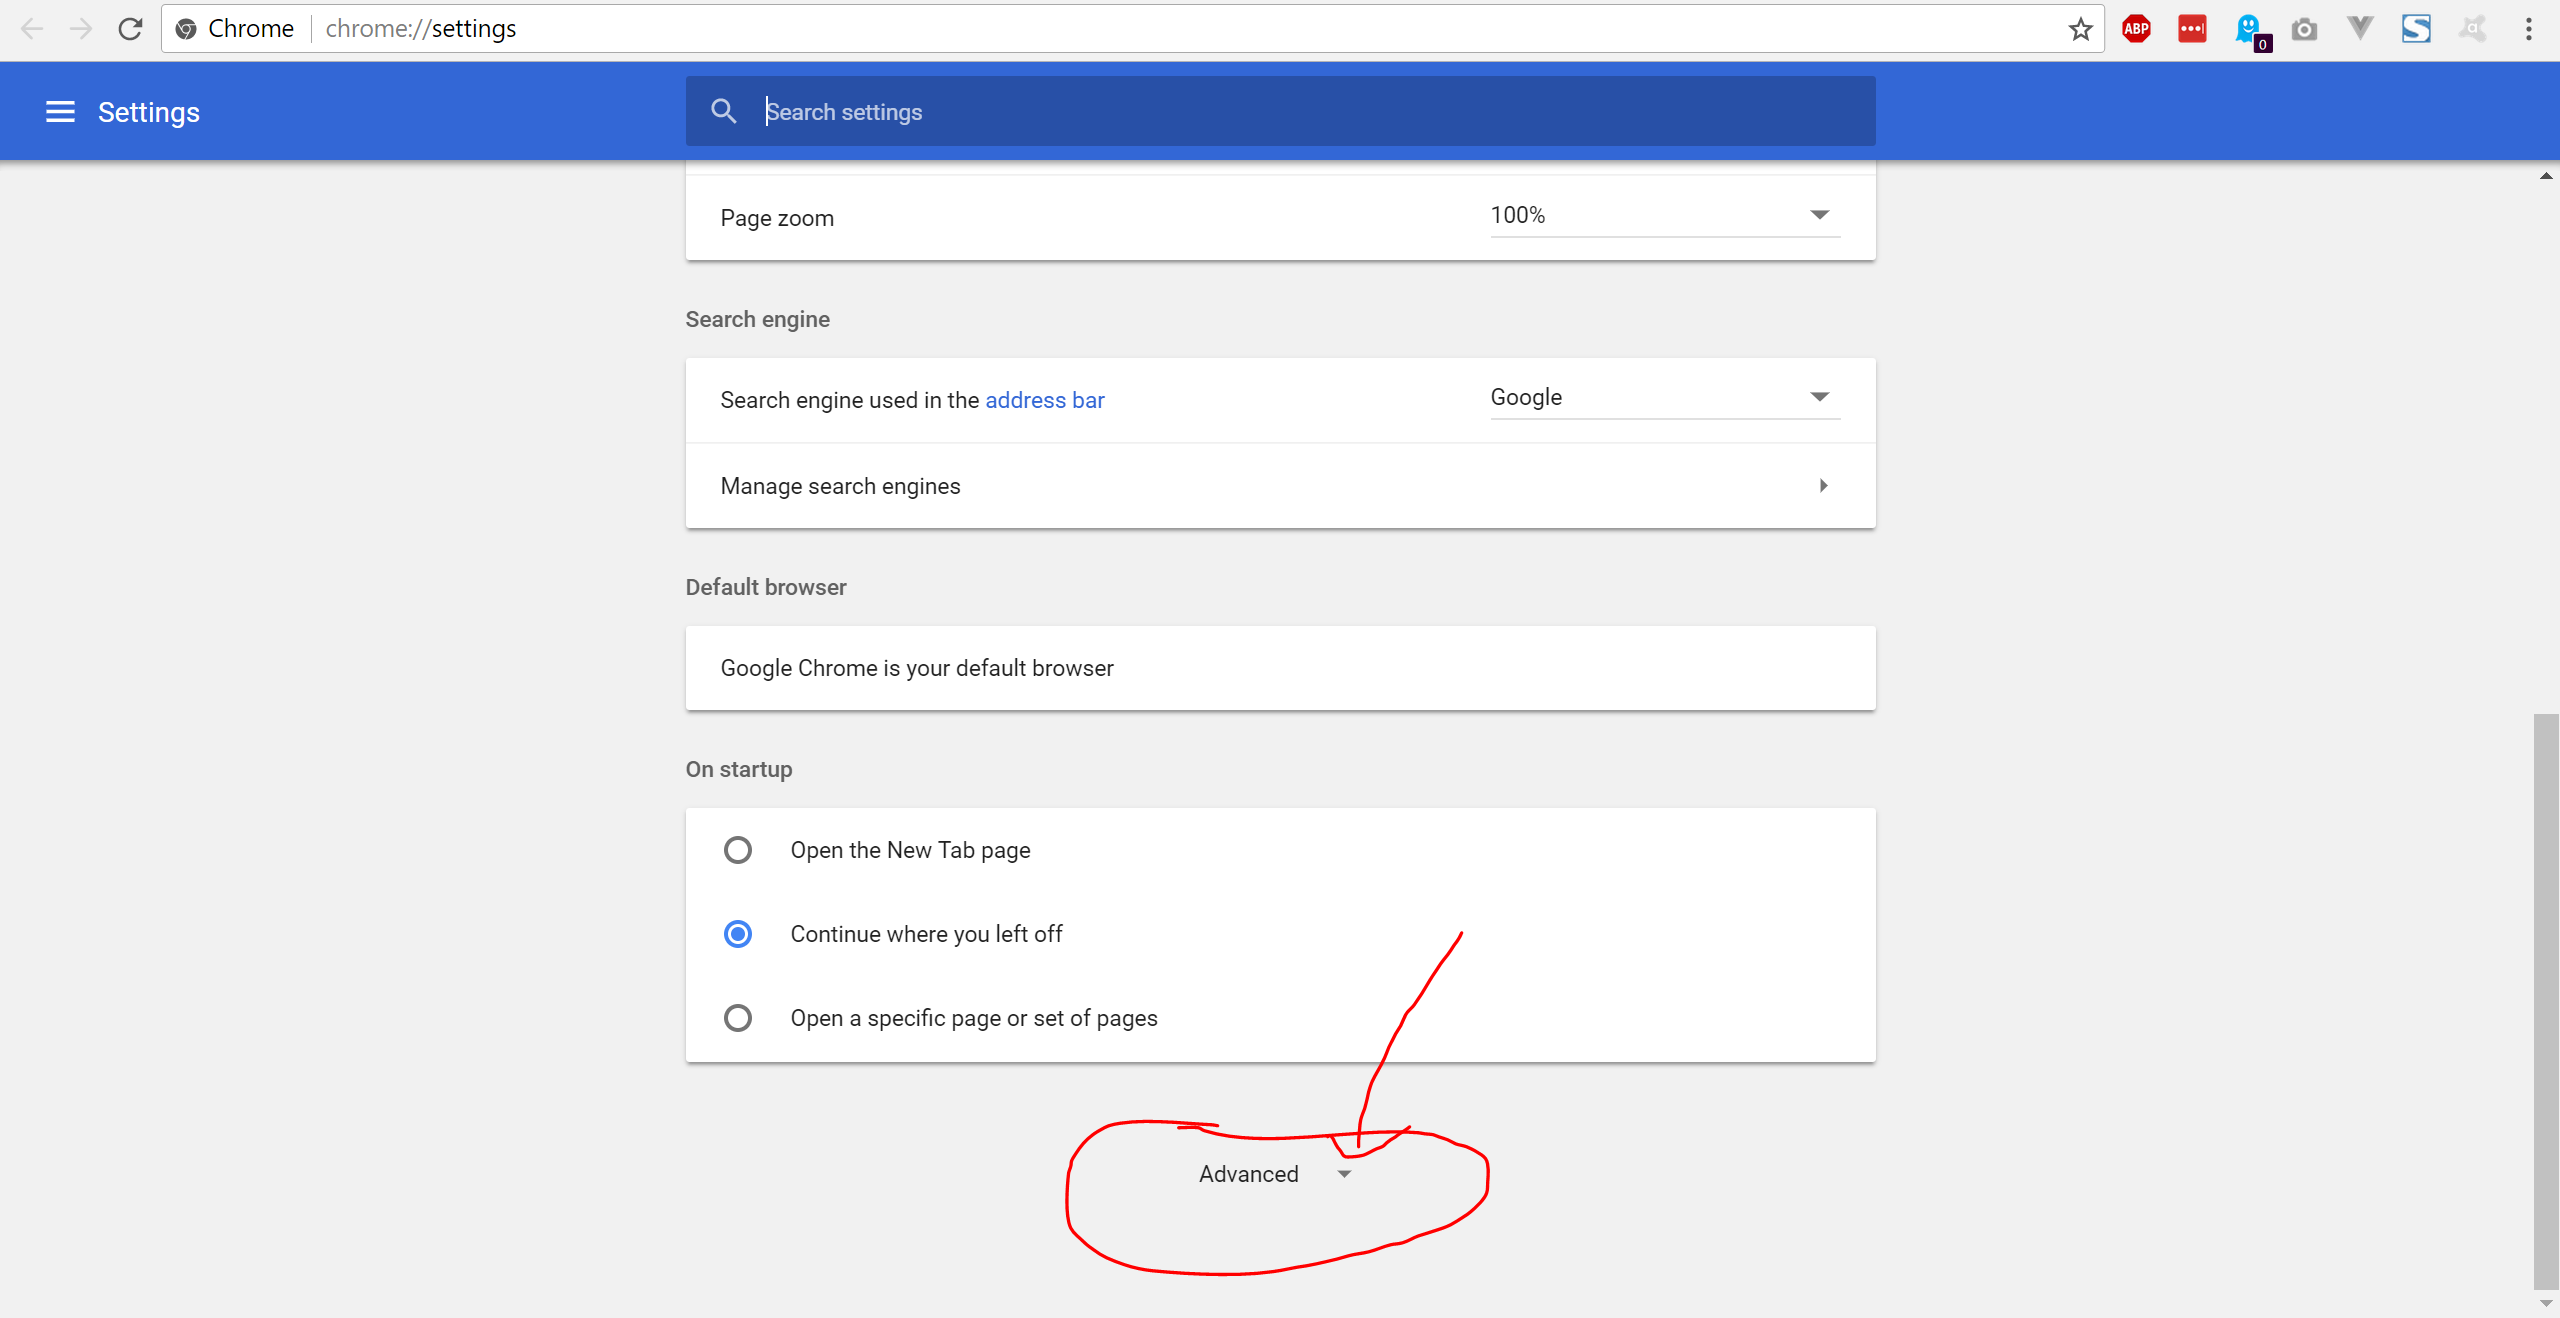2560x1318 pixels.
Task: Open the Chrome three-dot menu
Action: [2528, 29]
